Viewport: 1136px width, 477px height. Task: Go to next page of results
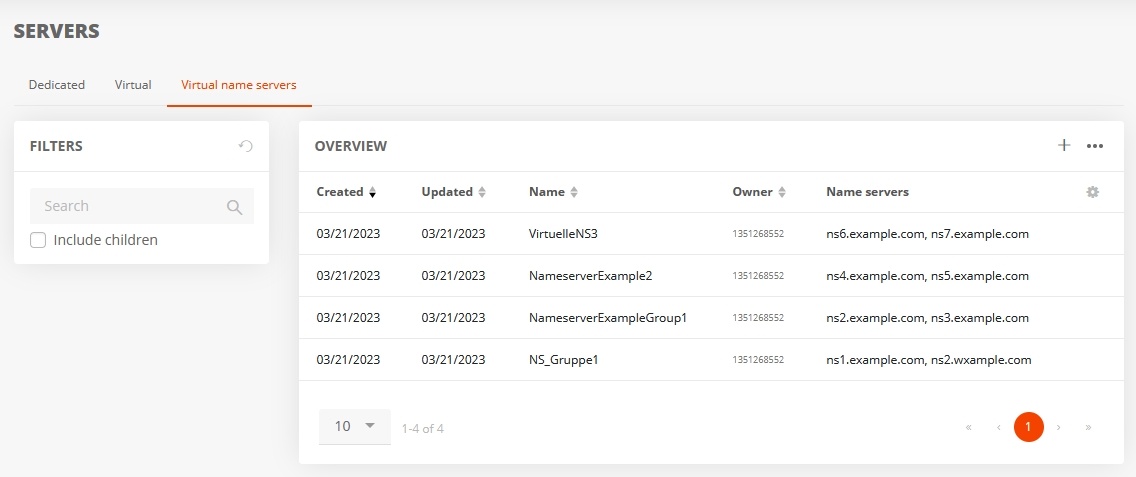point(1058,427)
